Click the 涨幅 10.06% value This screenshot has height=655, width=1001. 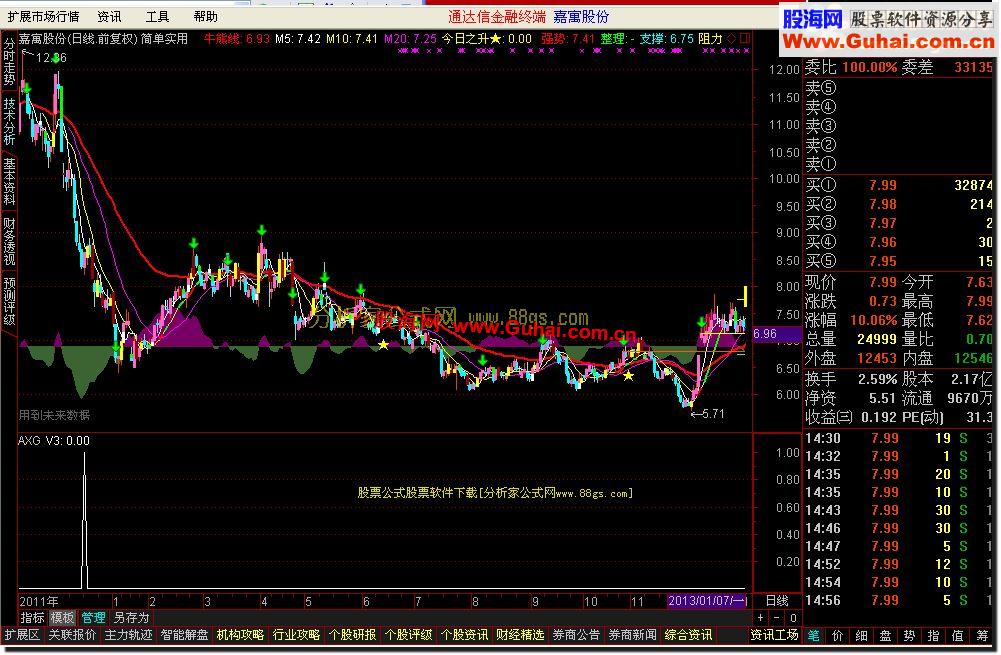(874, 320)
